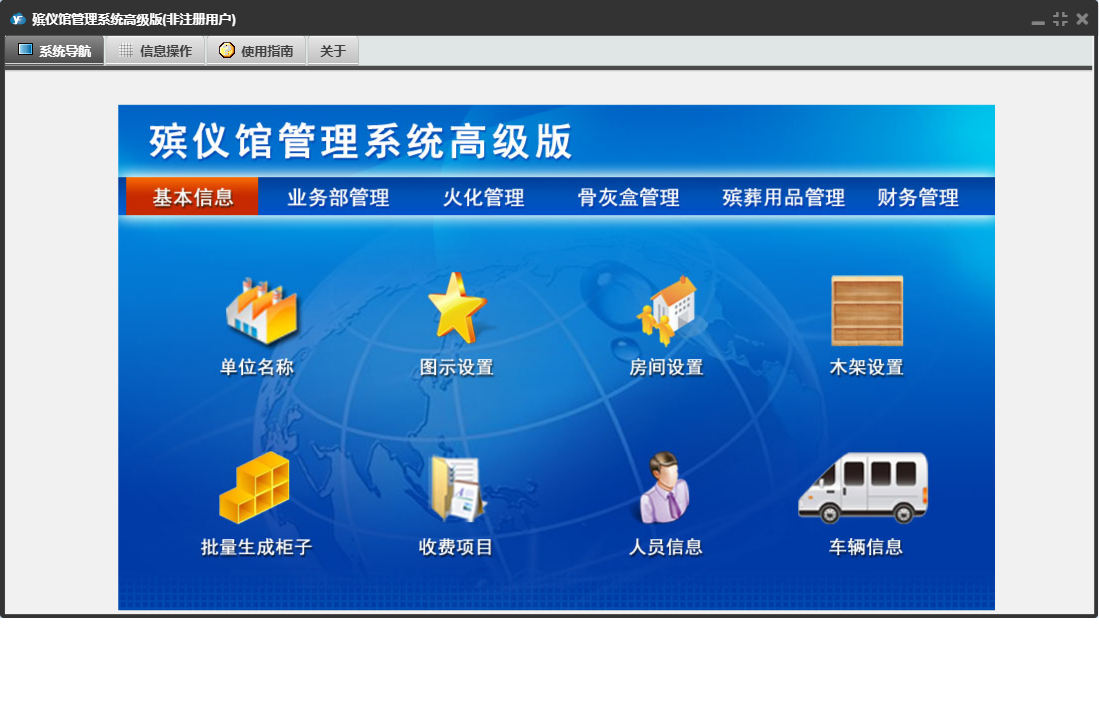Click the 人员信息 text label

(665, 547)
